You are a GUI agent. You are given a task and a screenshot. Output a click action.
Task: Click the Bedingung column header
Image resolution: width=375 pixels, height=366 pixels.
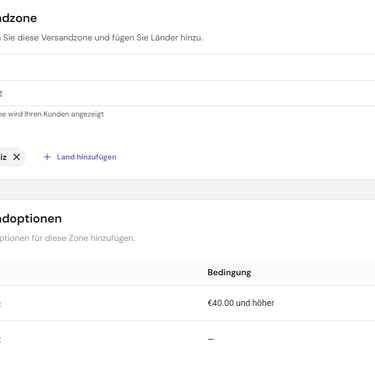point(229,272)
